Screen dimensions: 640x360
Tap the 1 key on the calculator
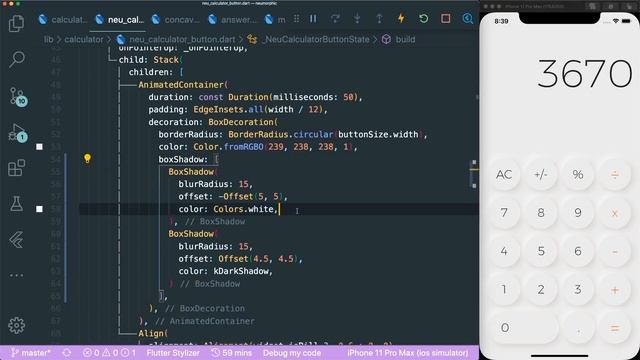pyautogui.click(x=504, y=289)
